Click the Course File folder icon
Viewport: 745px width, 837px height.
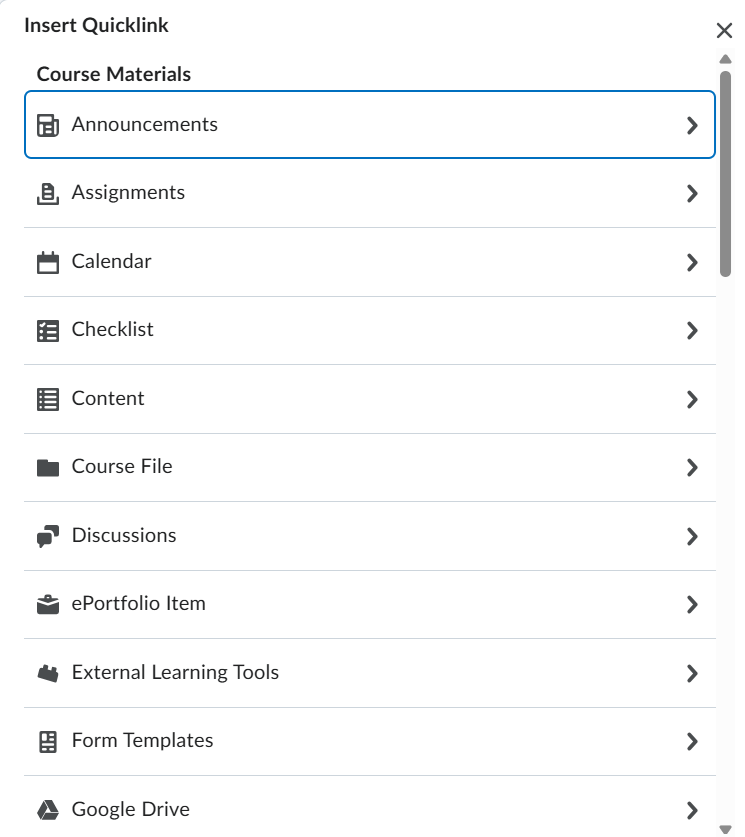pyautogui.click(x=47, y=468)
